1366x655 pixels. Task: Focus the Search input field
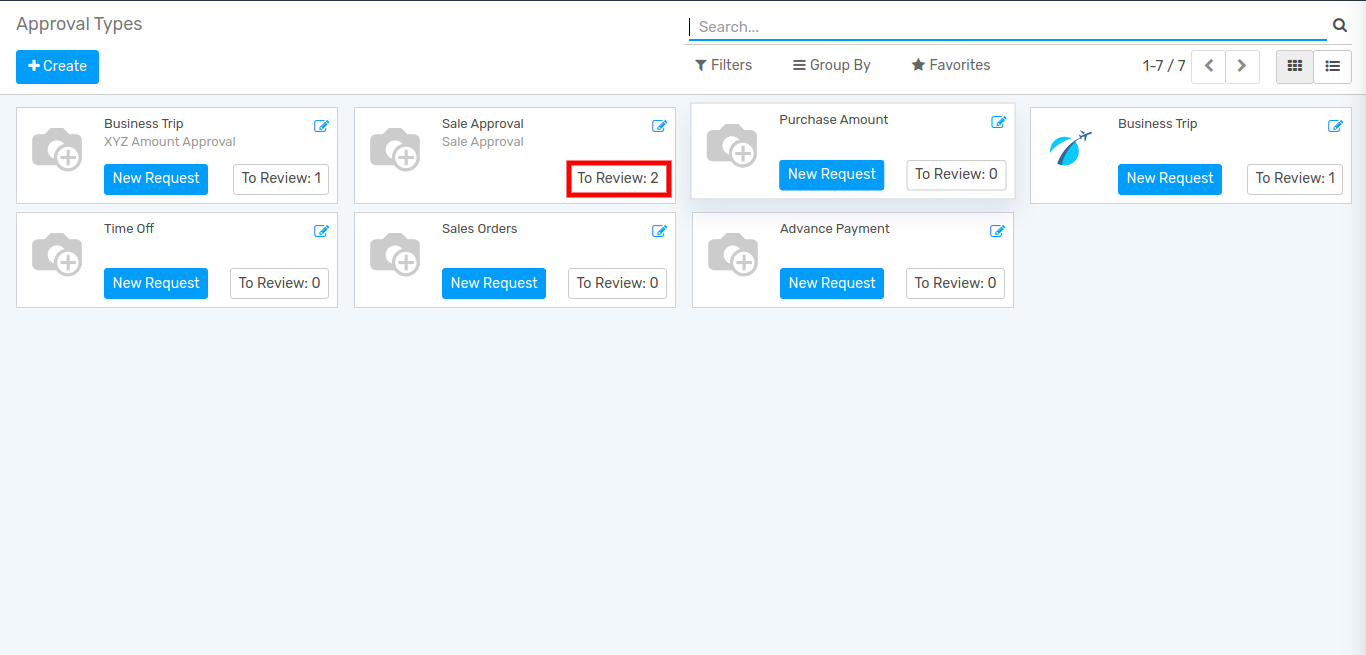point(1007,27)
